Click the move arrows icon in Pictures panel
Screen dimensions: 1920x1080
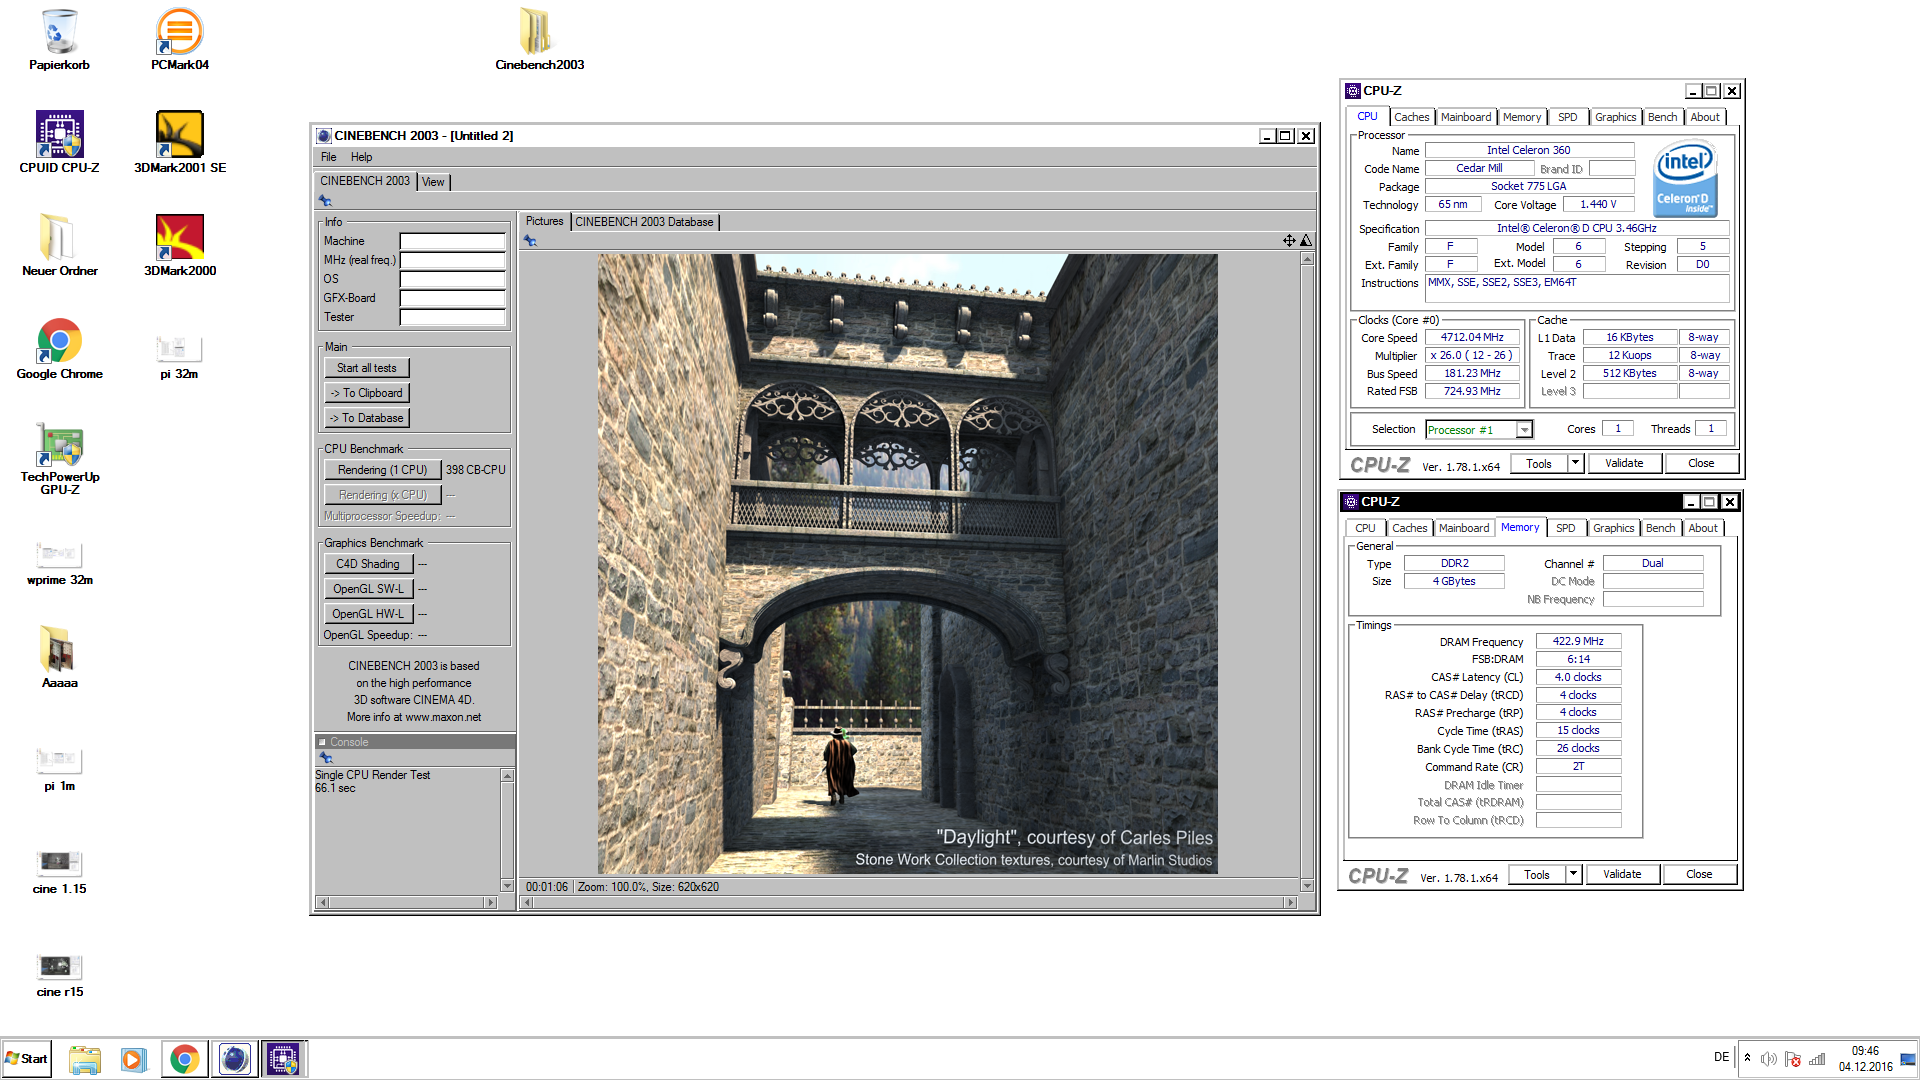1289,241
